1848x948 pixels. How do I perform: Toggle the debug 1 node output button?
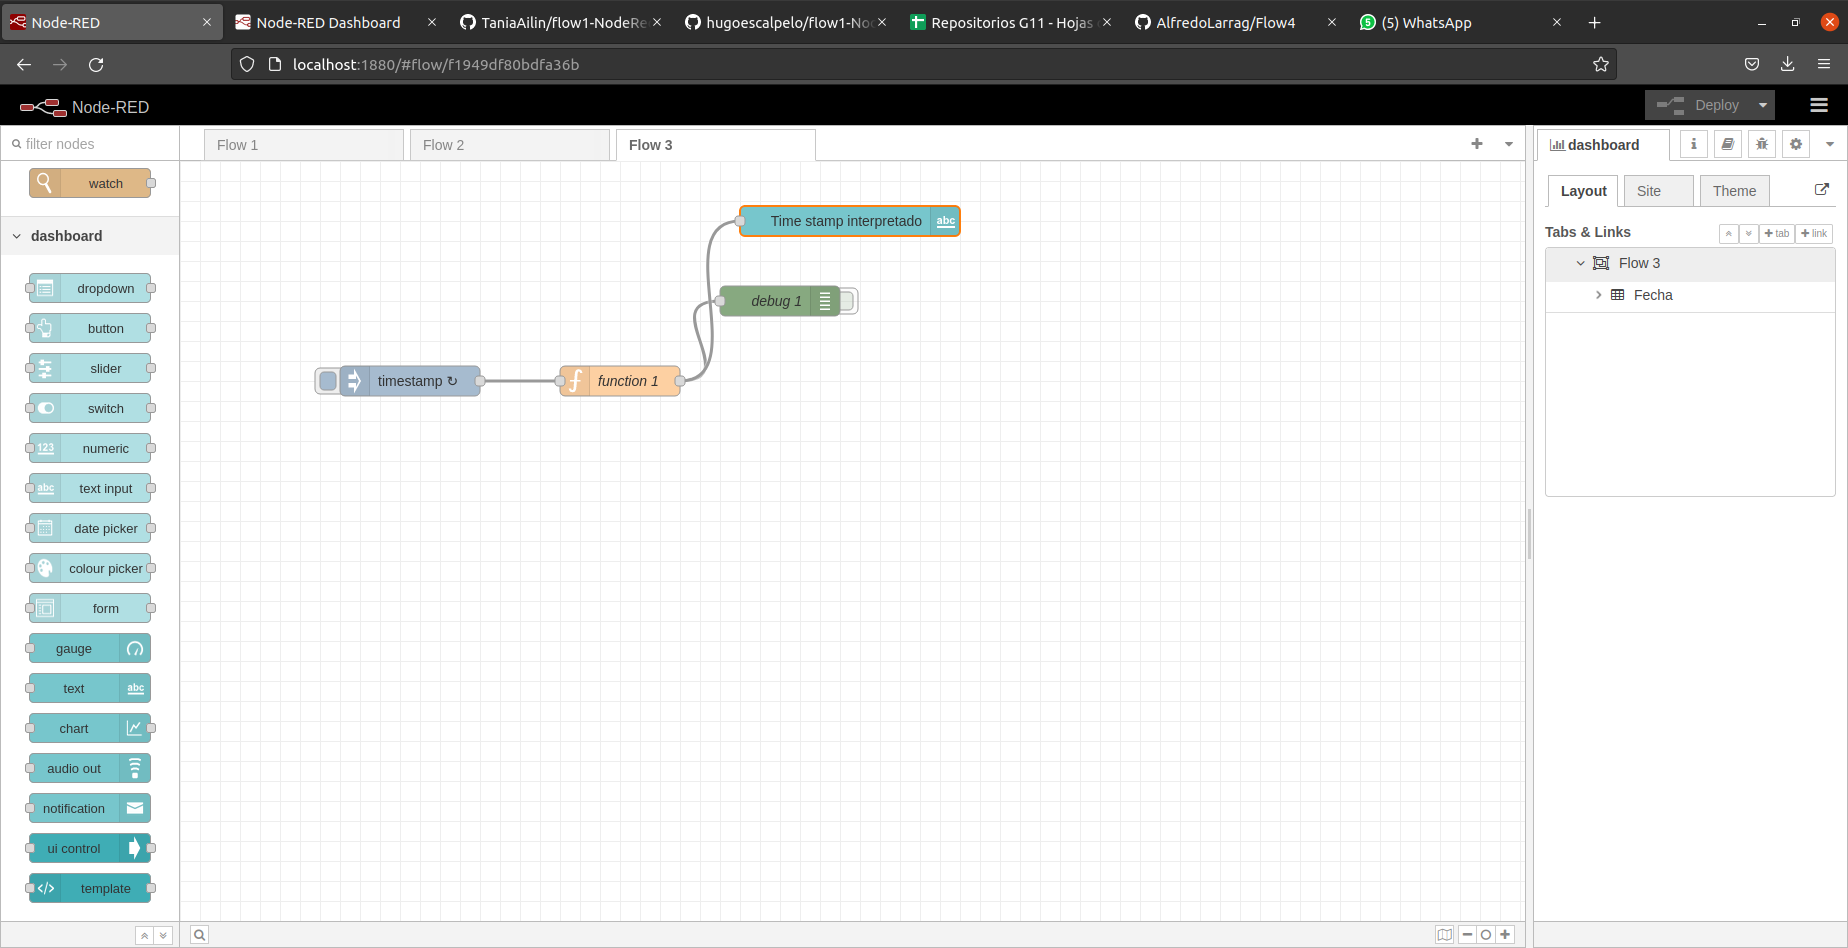click(x=848, y=300)
